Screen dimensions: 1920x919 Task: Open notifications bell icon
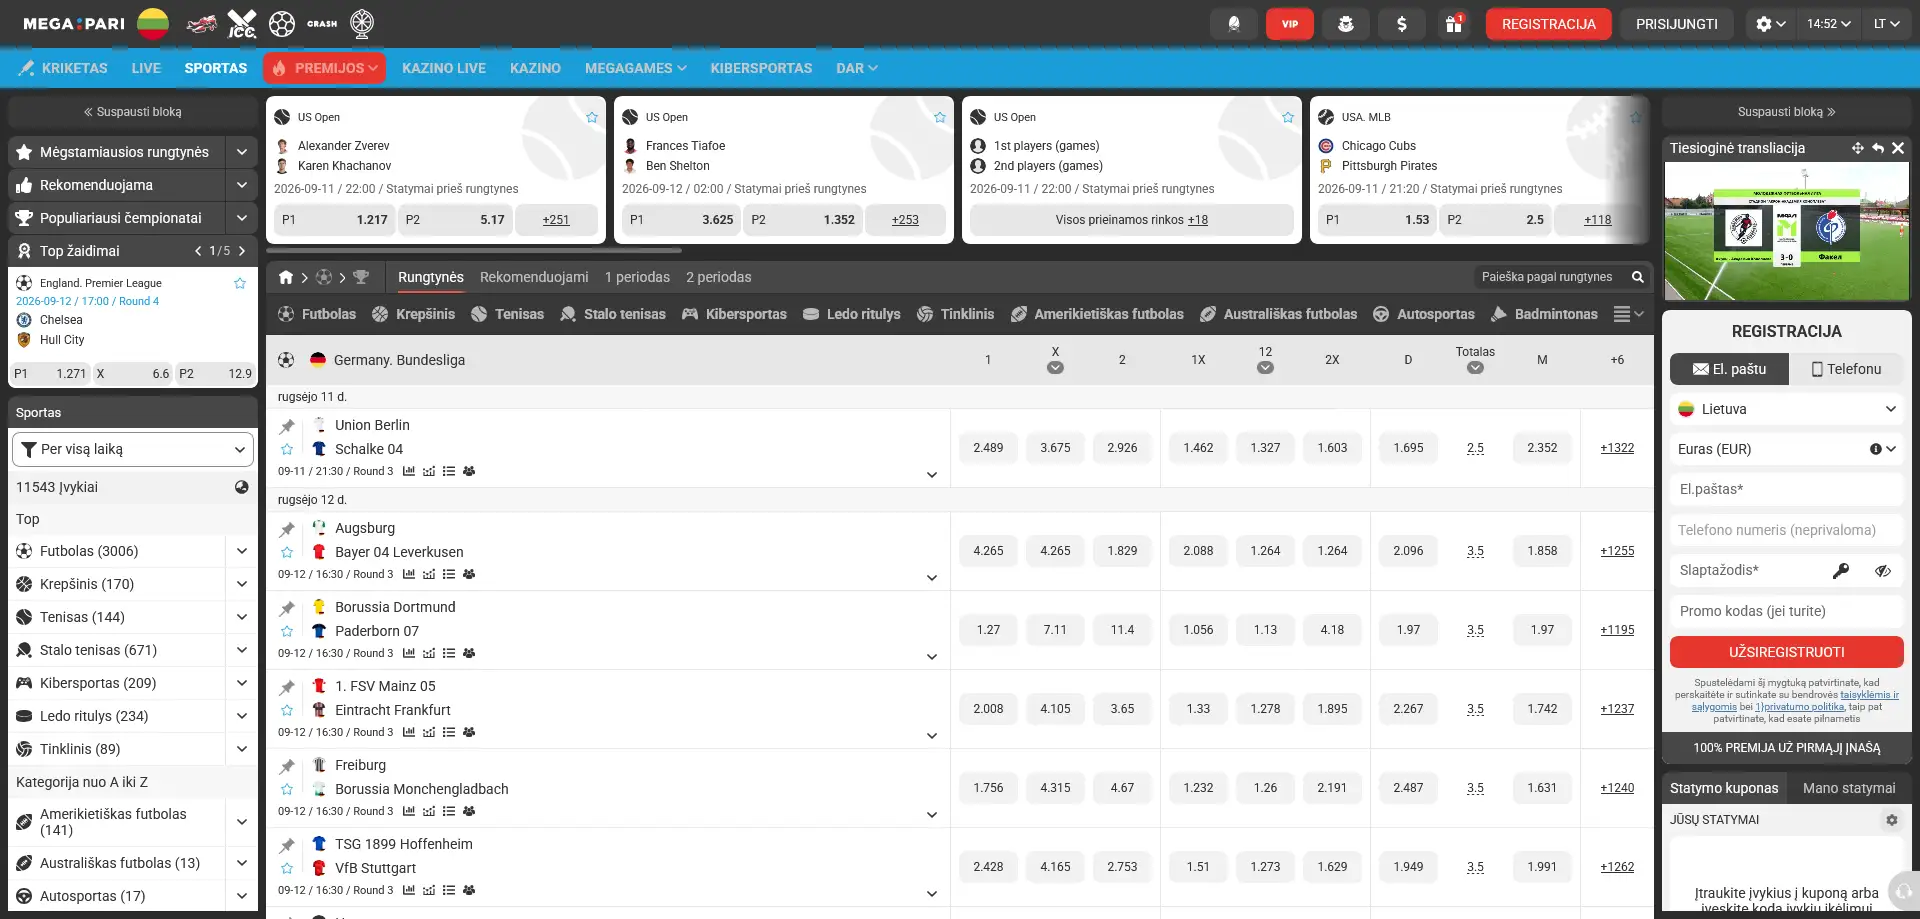click(x=1234, y=24)
